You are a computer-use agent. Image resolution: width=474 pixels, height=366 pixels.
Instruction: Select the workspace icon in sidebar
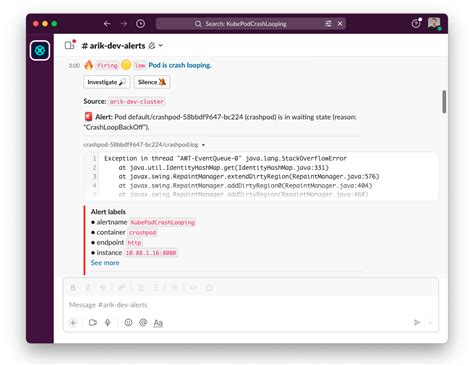pyautogui.click(x=40, y=51)
